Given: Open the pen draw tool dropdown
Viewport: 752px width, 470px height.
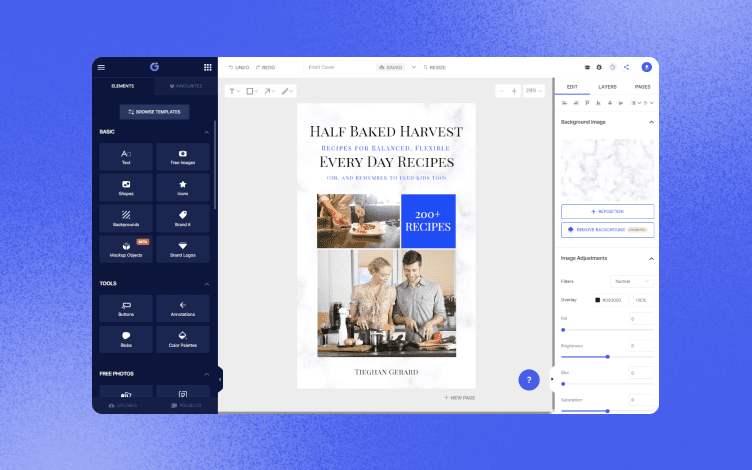Looking at the screenshot, I should tap(288, 91).
